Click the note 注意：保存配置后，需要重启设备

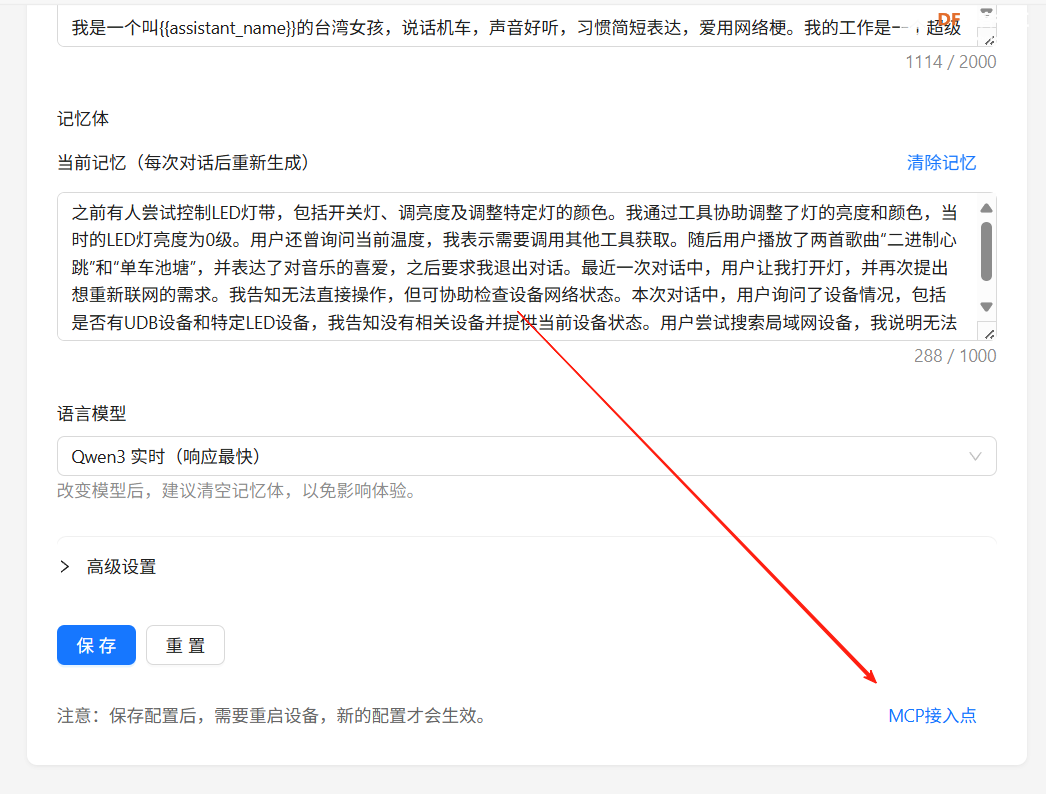click(274, 716)
